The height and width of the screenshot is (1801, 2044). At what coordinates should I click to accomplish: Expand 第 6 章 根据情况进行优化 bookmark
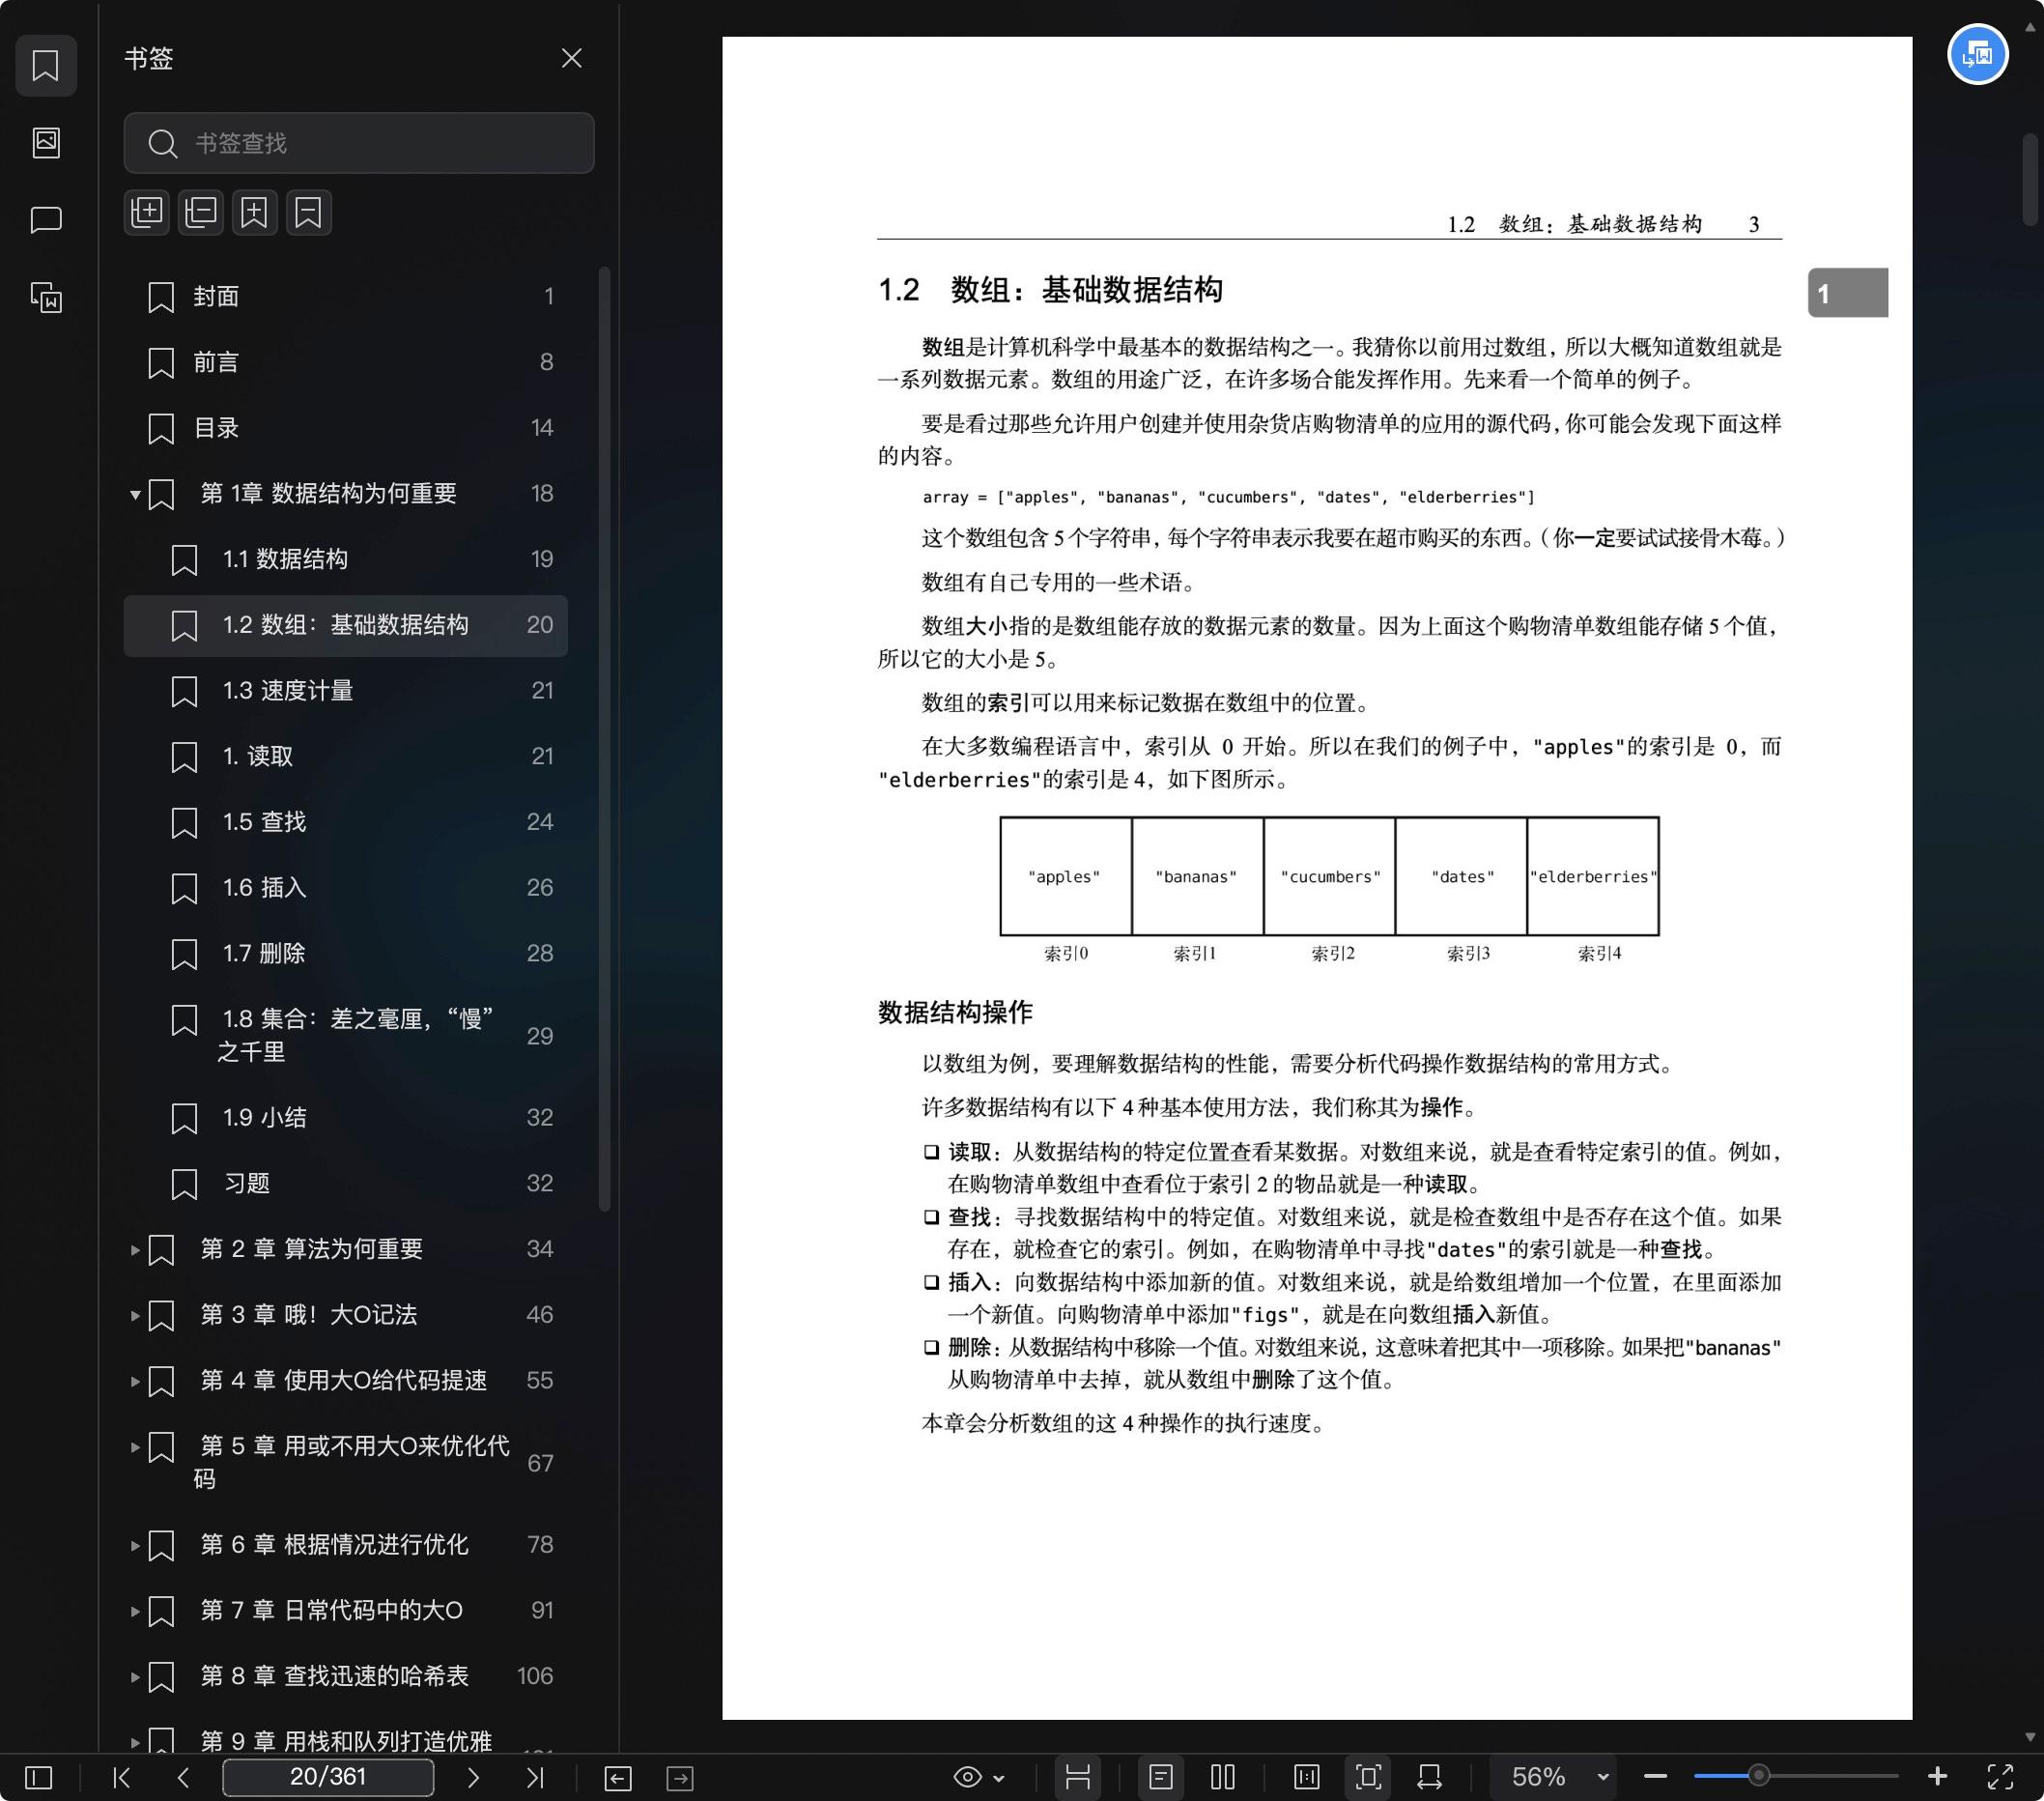pyautogui.click(x=135, y=1546)
